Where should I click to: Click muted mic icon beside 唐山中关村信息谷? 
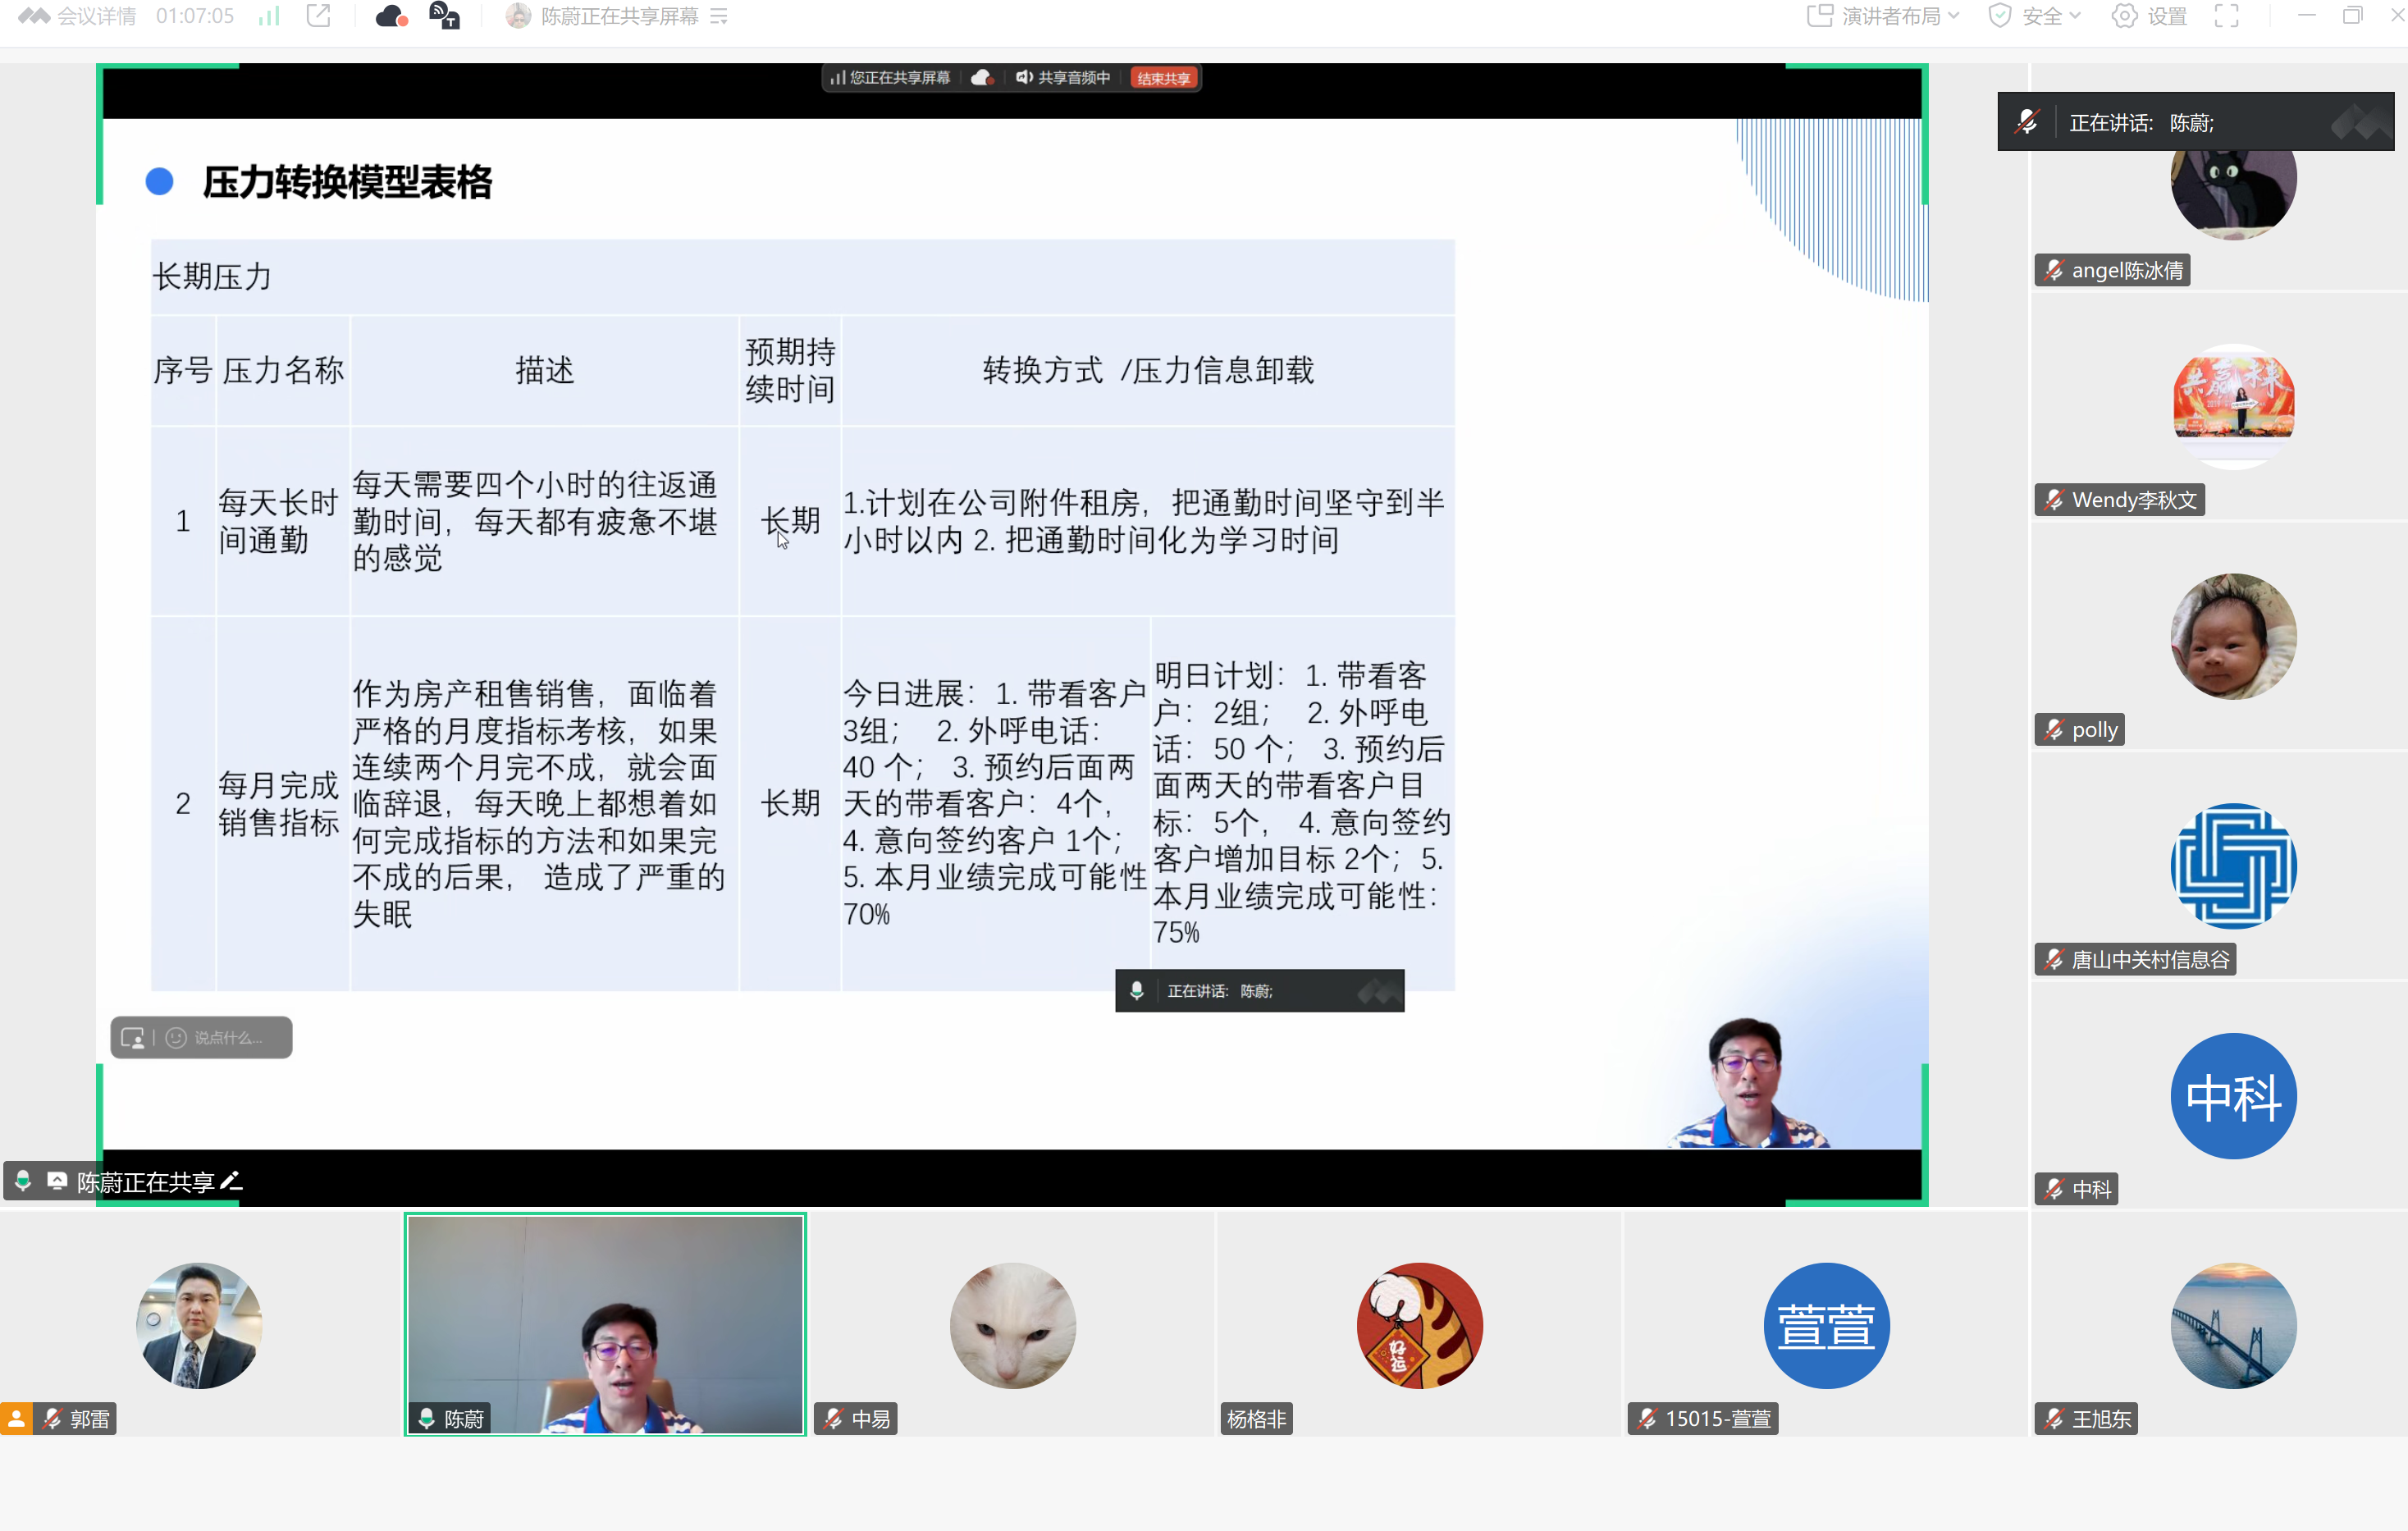(2053, 960)
